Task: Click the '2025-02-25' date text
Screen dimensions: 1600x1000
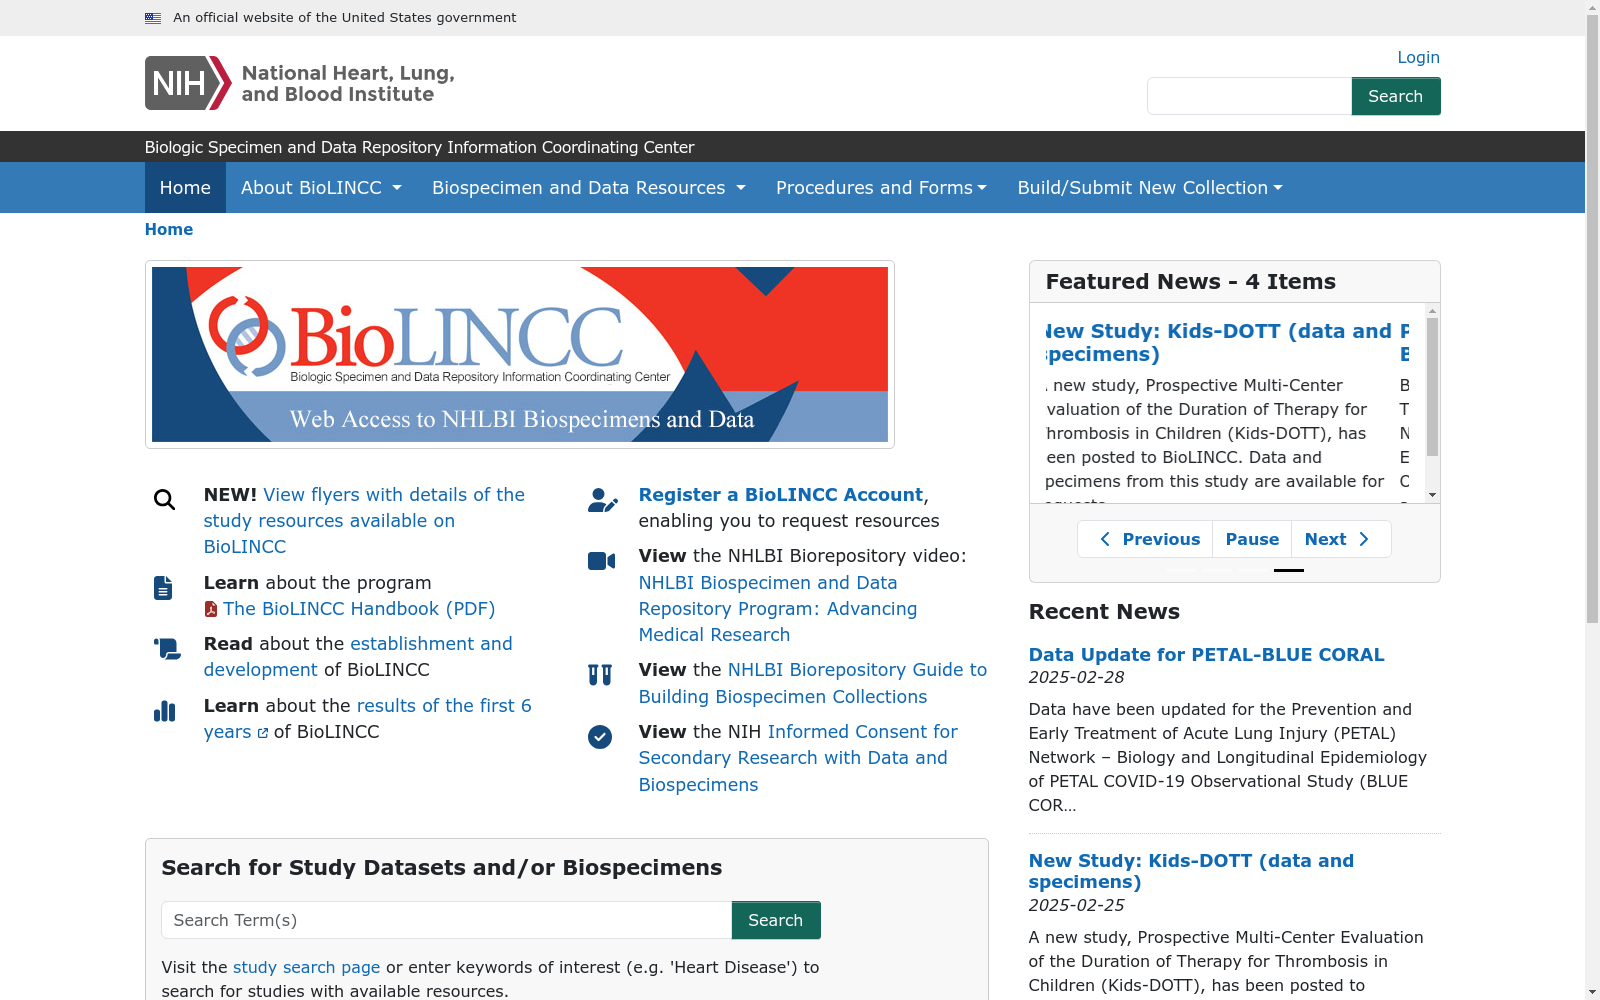Action: (1077, 905)
